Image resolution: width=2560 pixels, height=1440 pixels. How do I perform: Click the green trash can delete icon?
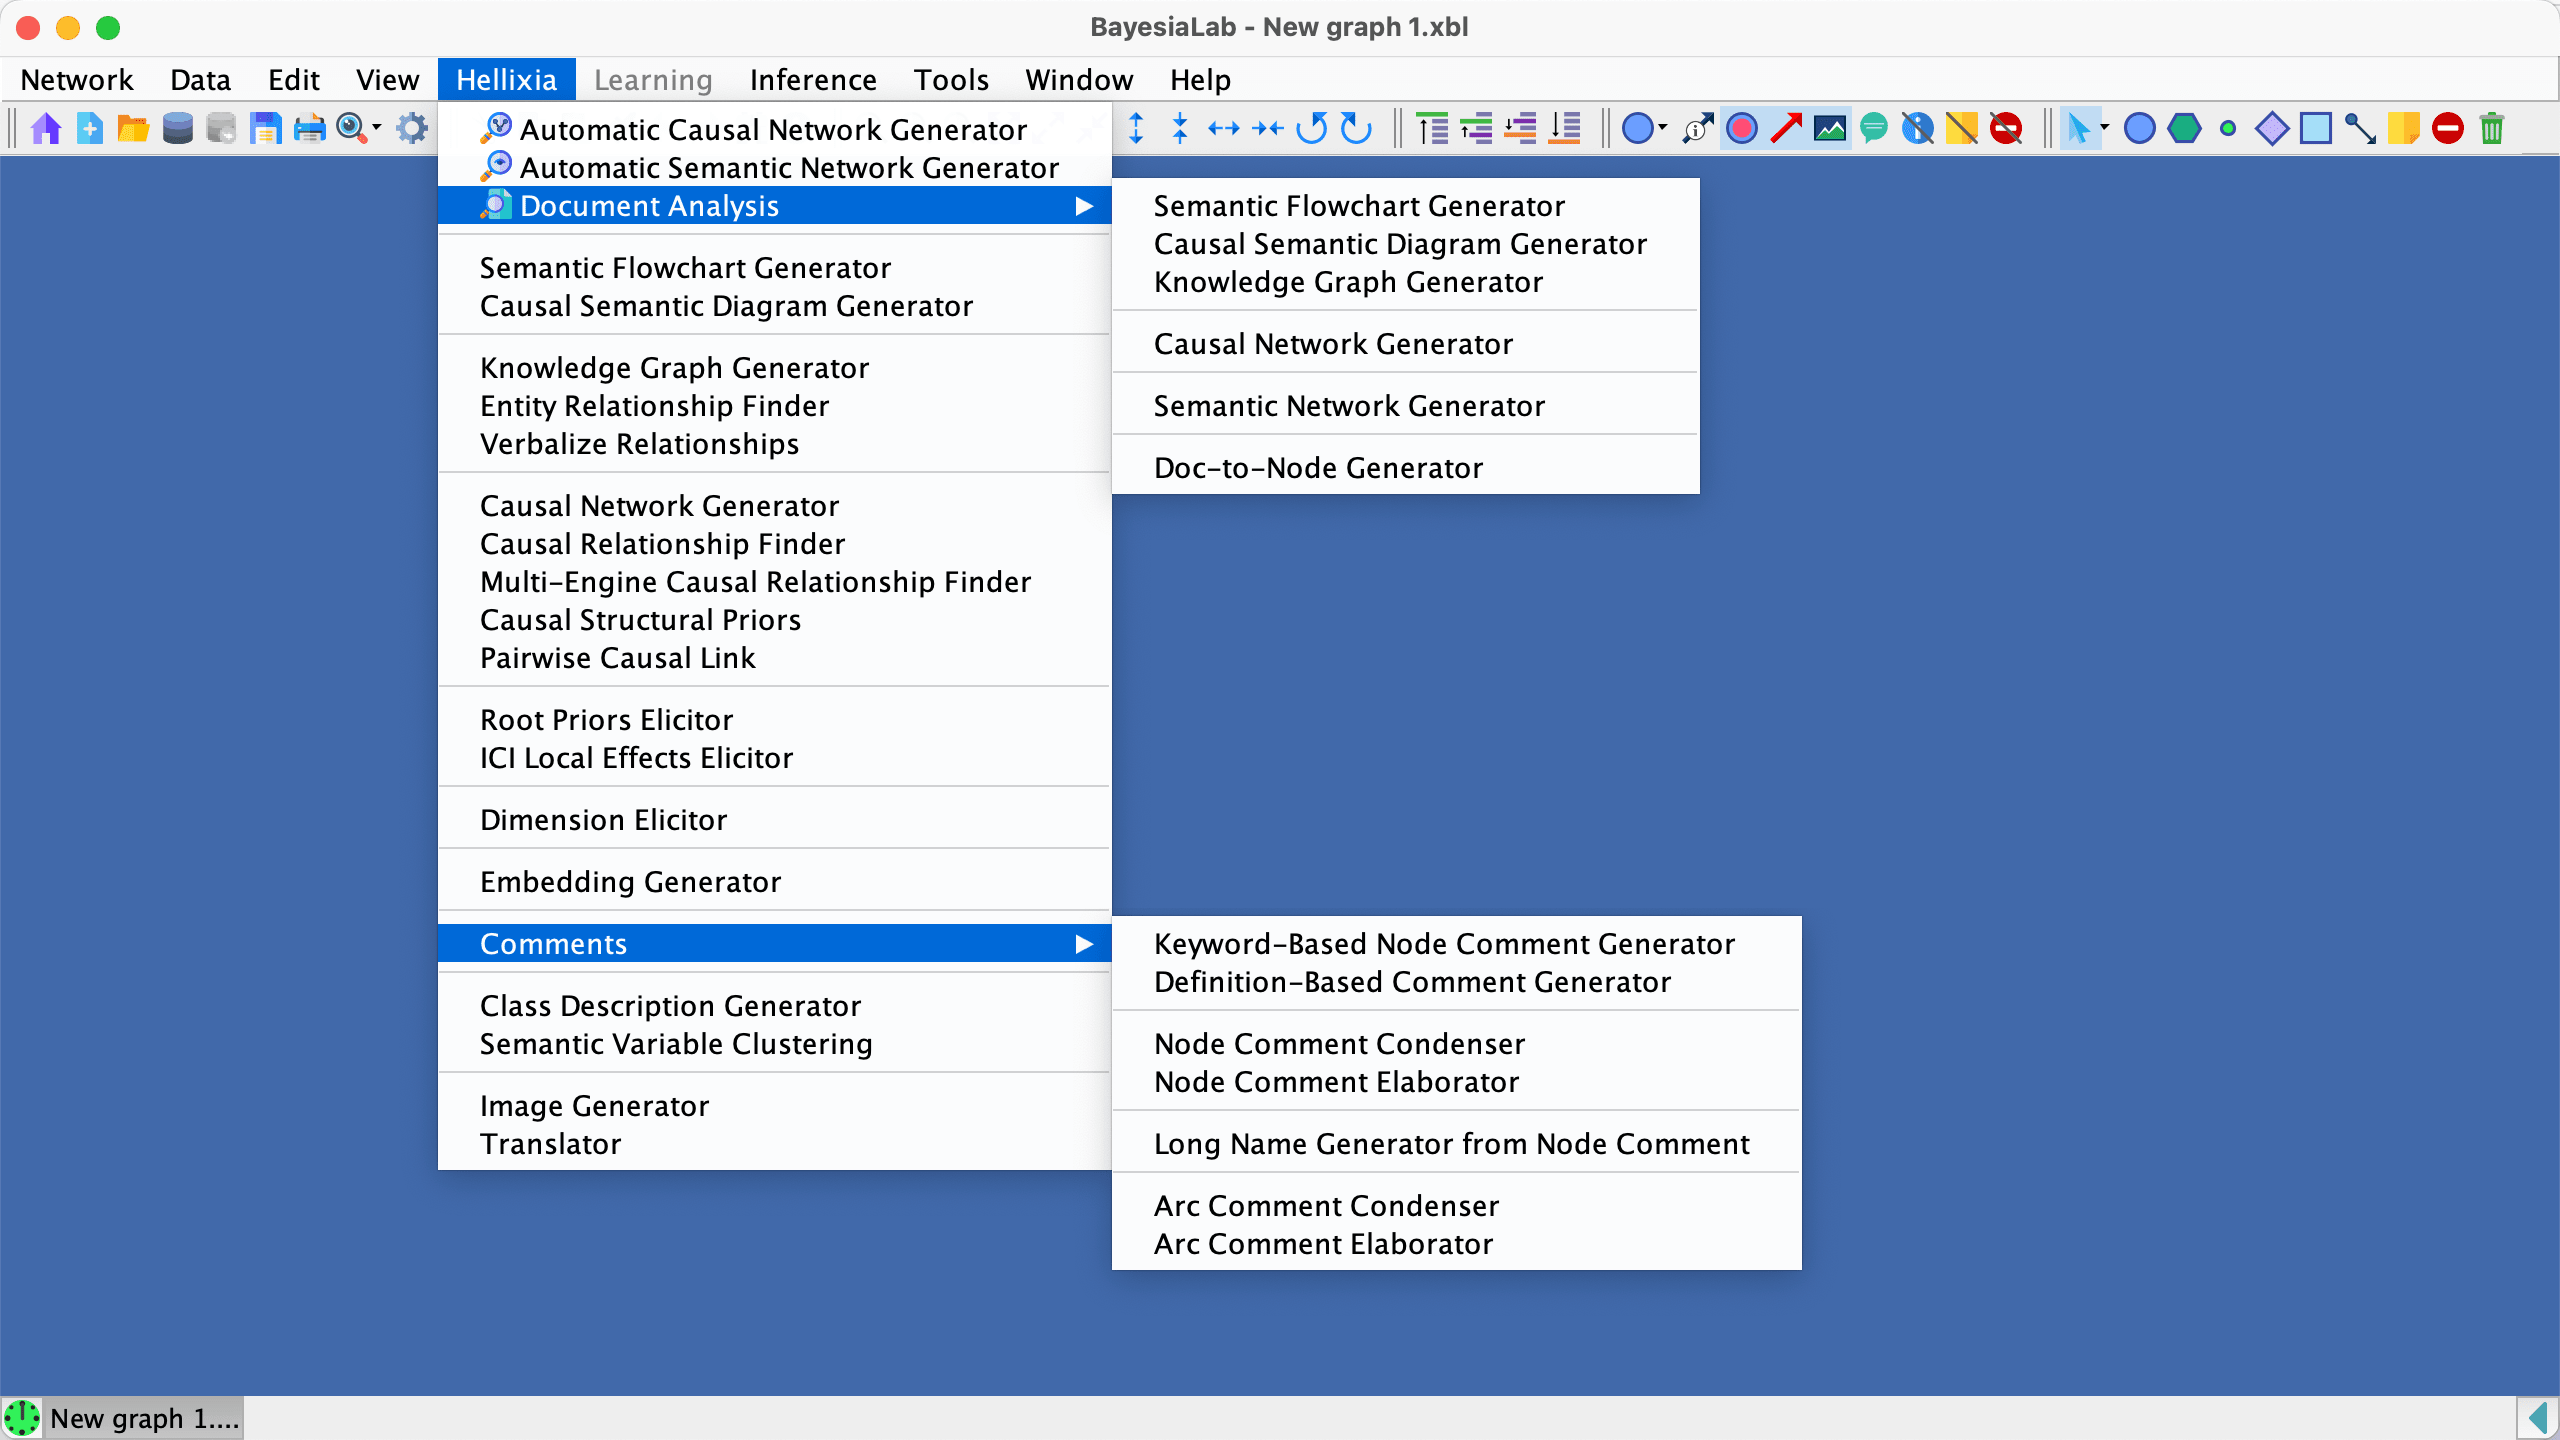(2492, 128)
